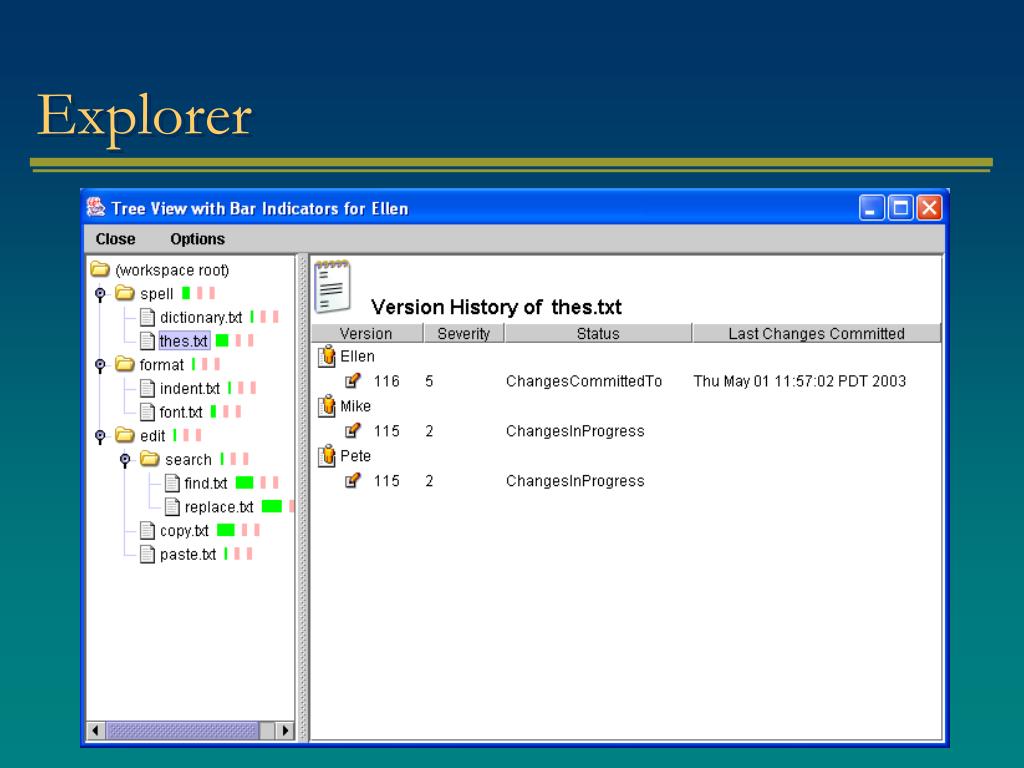Click the replace.txt file icon
Image resolution: width=1024 pixels, height=768 pixels.
tap(172, 507)
